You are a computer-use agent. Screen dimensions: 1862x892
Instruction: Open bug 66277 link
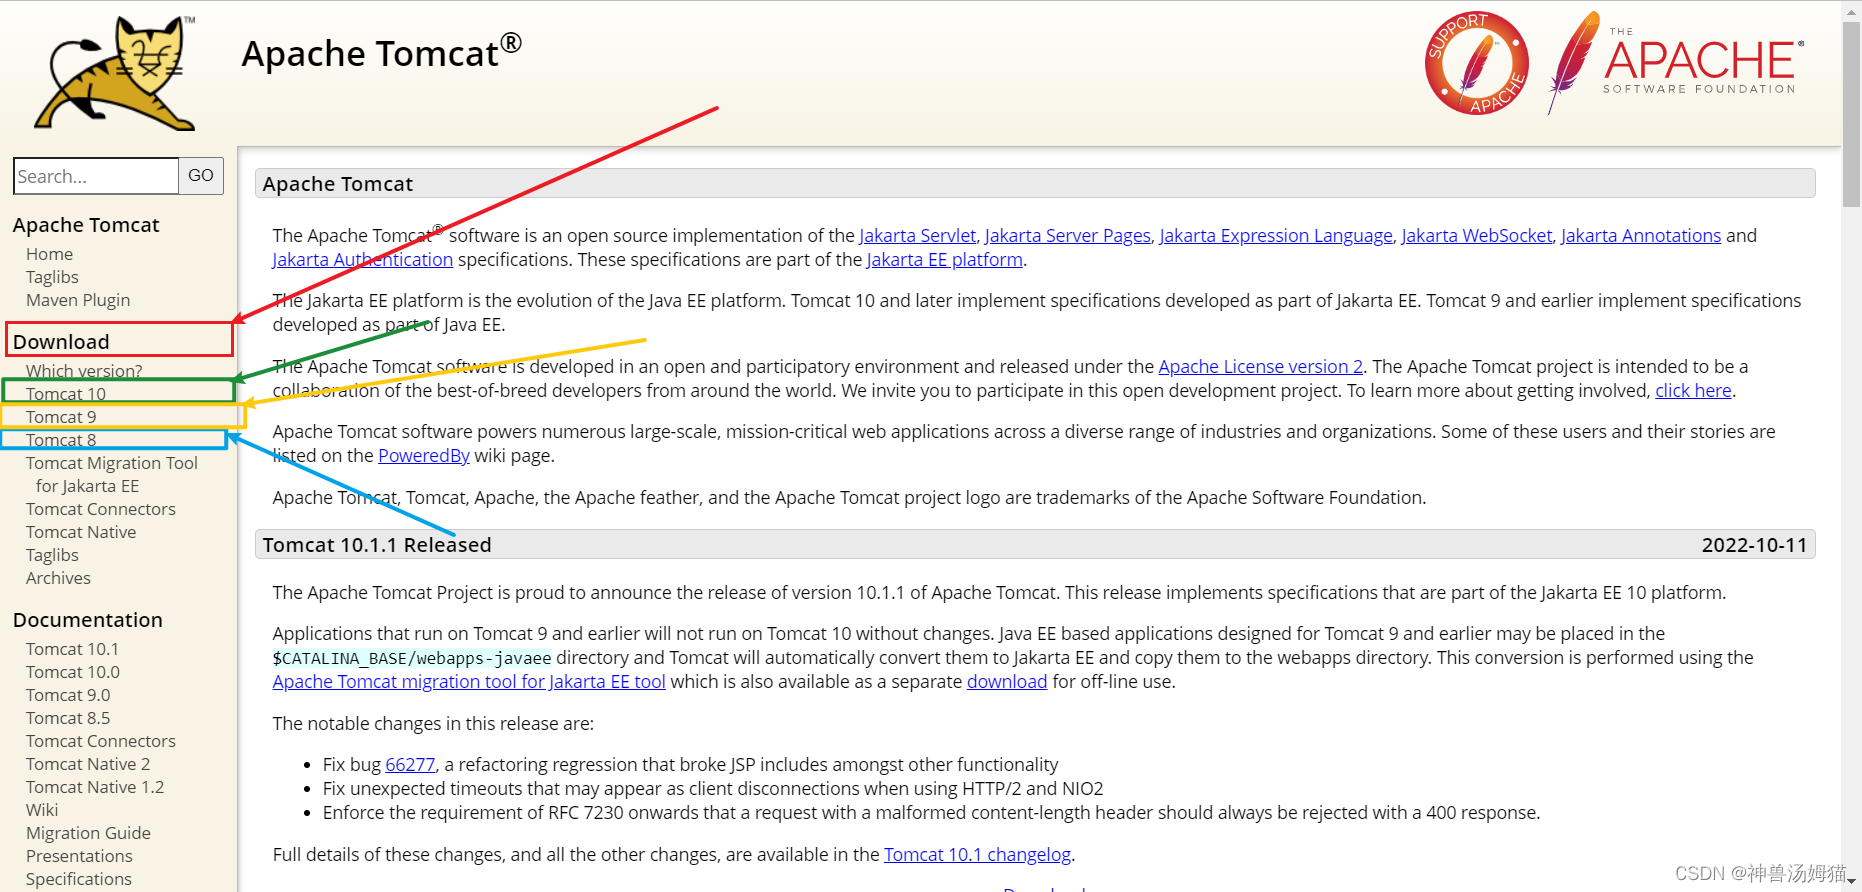click(410, 765)
